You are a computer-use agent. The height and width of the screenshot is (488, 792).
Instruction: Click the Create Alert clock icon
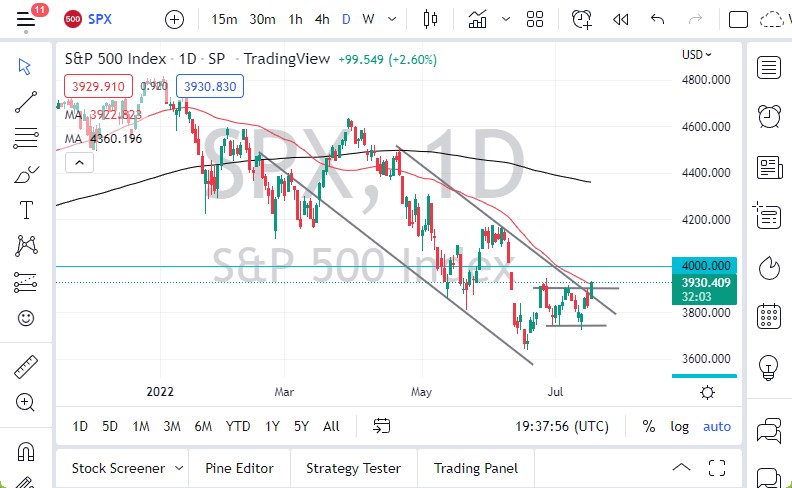click(x=582, y=19)
